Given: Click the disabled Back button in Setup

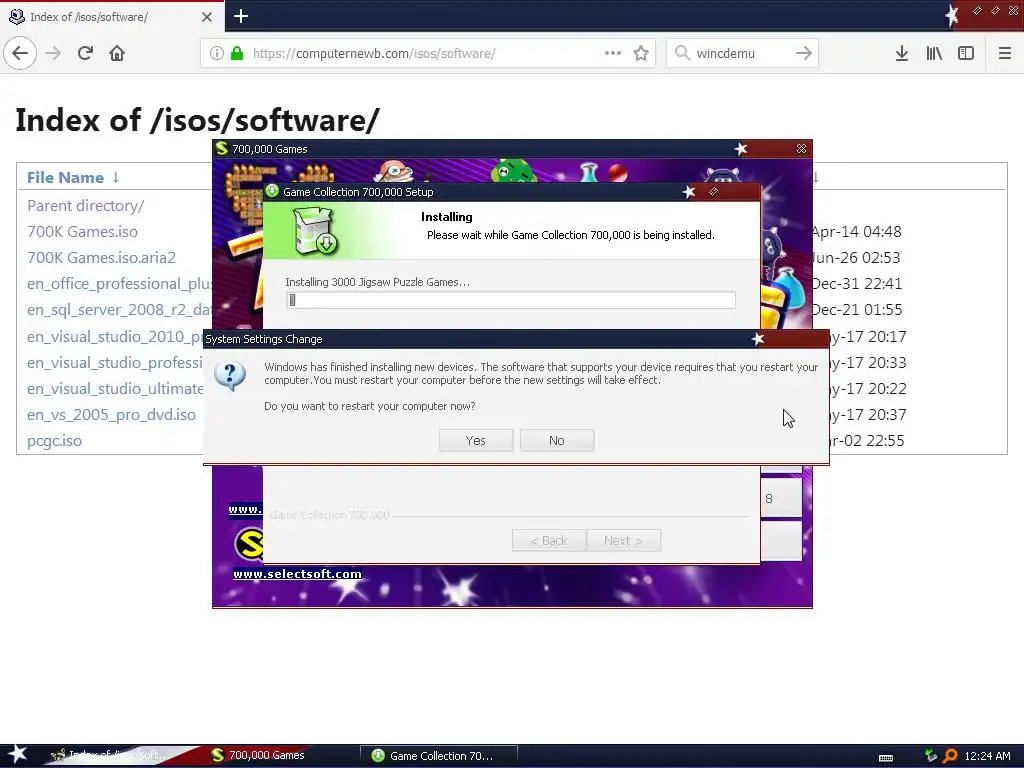Looking at the screenshot, I should 549,541.
